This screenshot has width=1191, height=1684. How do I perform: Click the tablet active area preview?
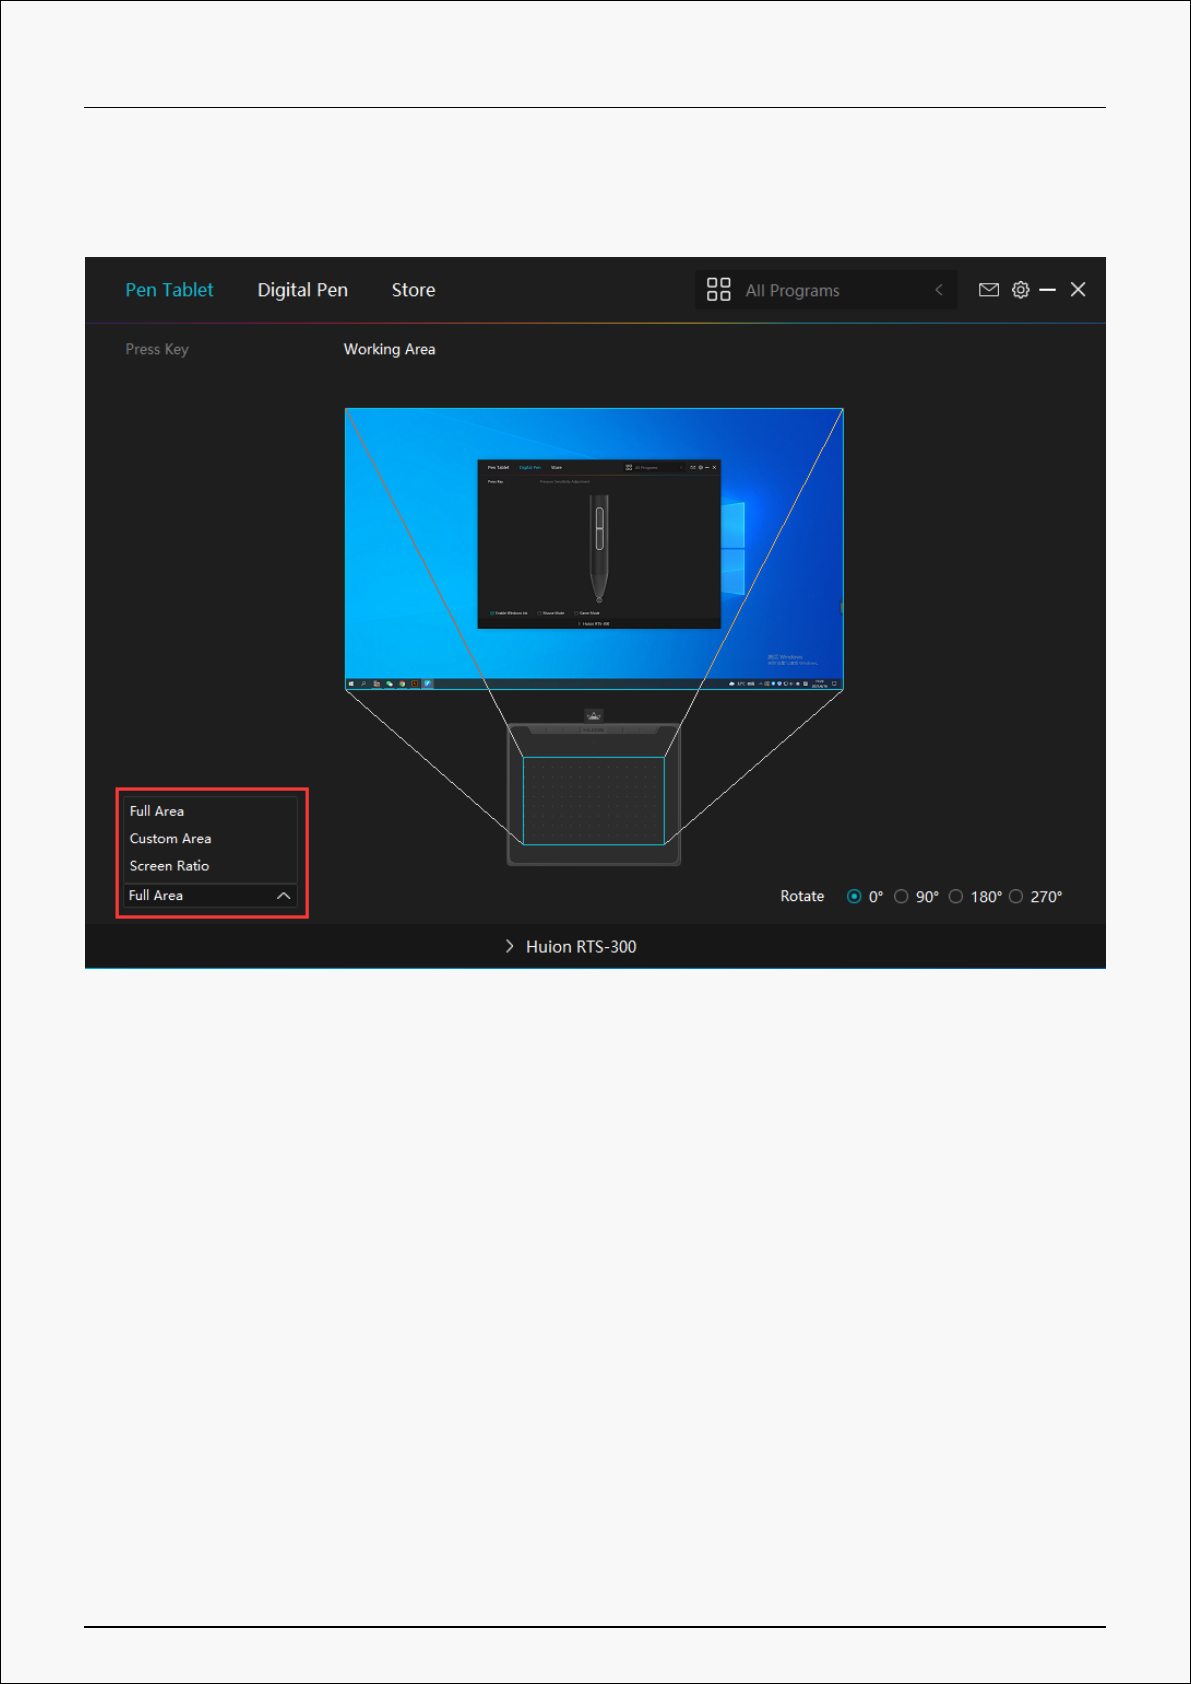click(x=593, y=800)
